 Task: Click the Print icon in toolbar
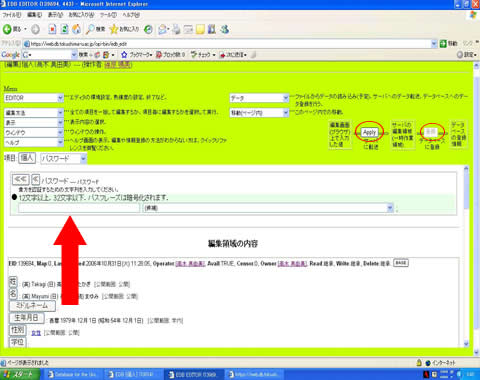pos(176,29)
